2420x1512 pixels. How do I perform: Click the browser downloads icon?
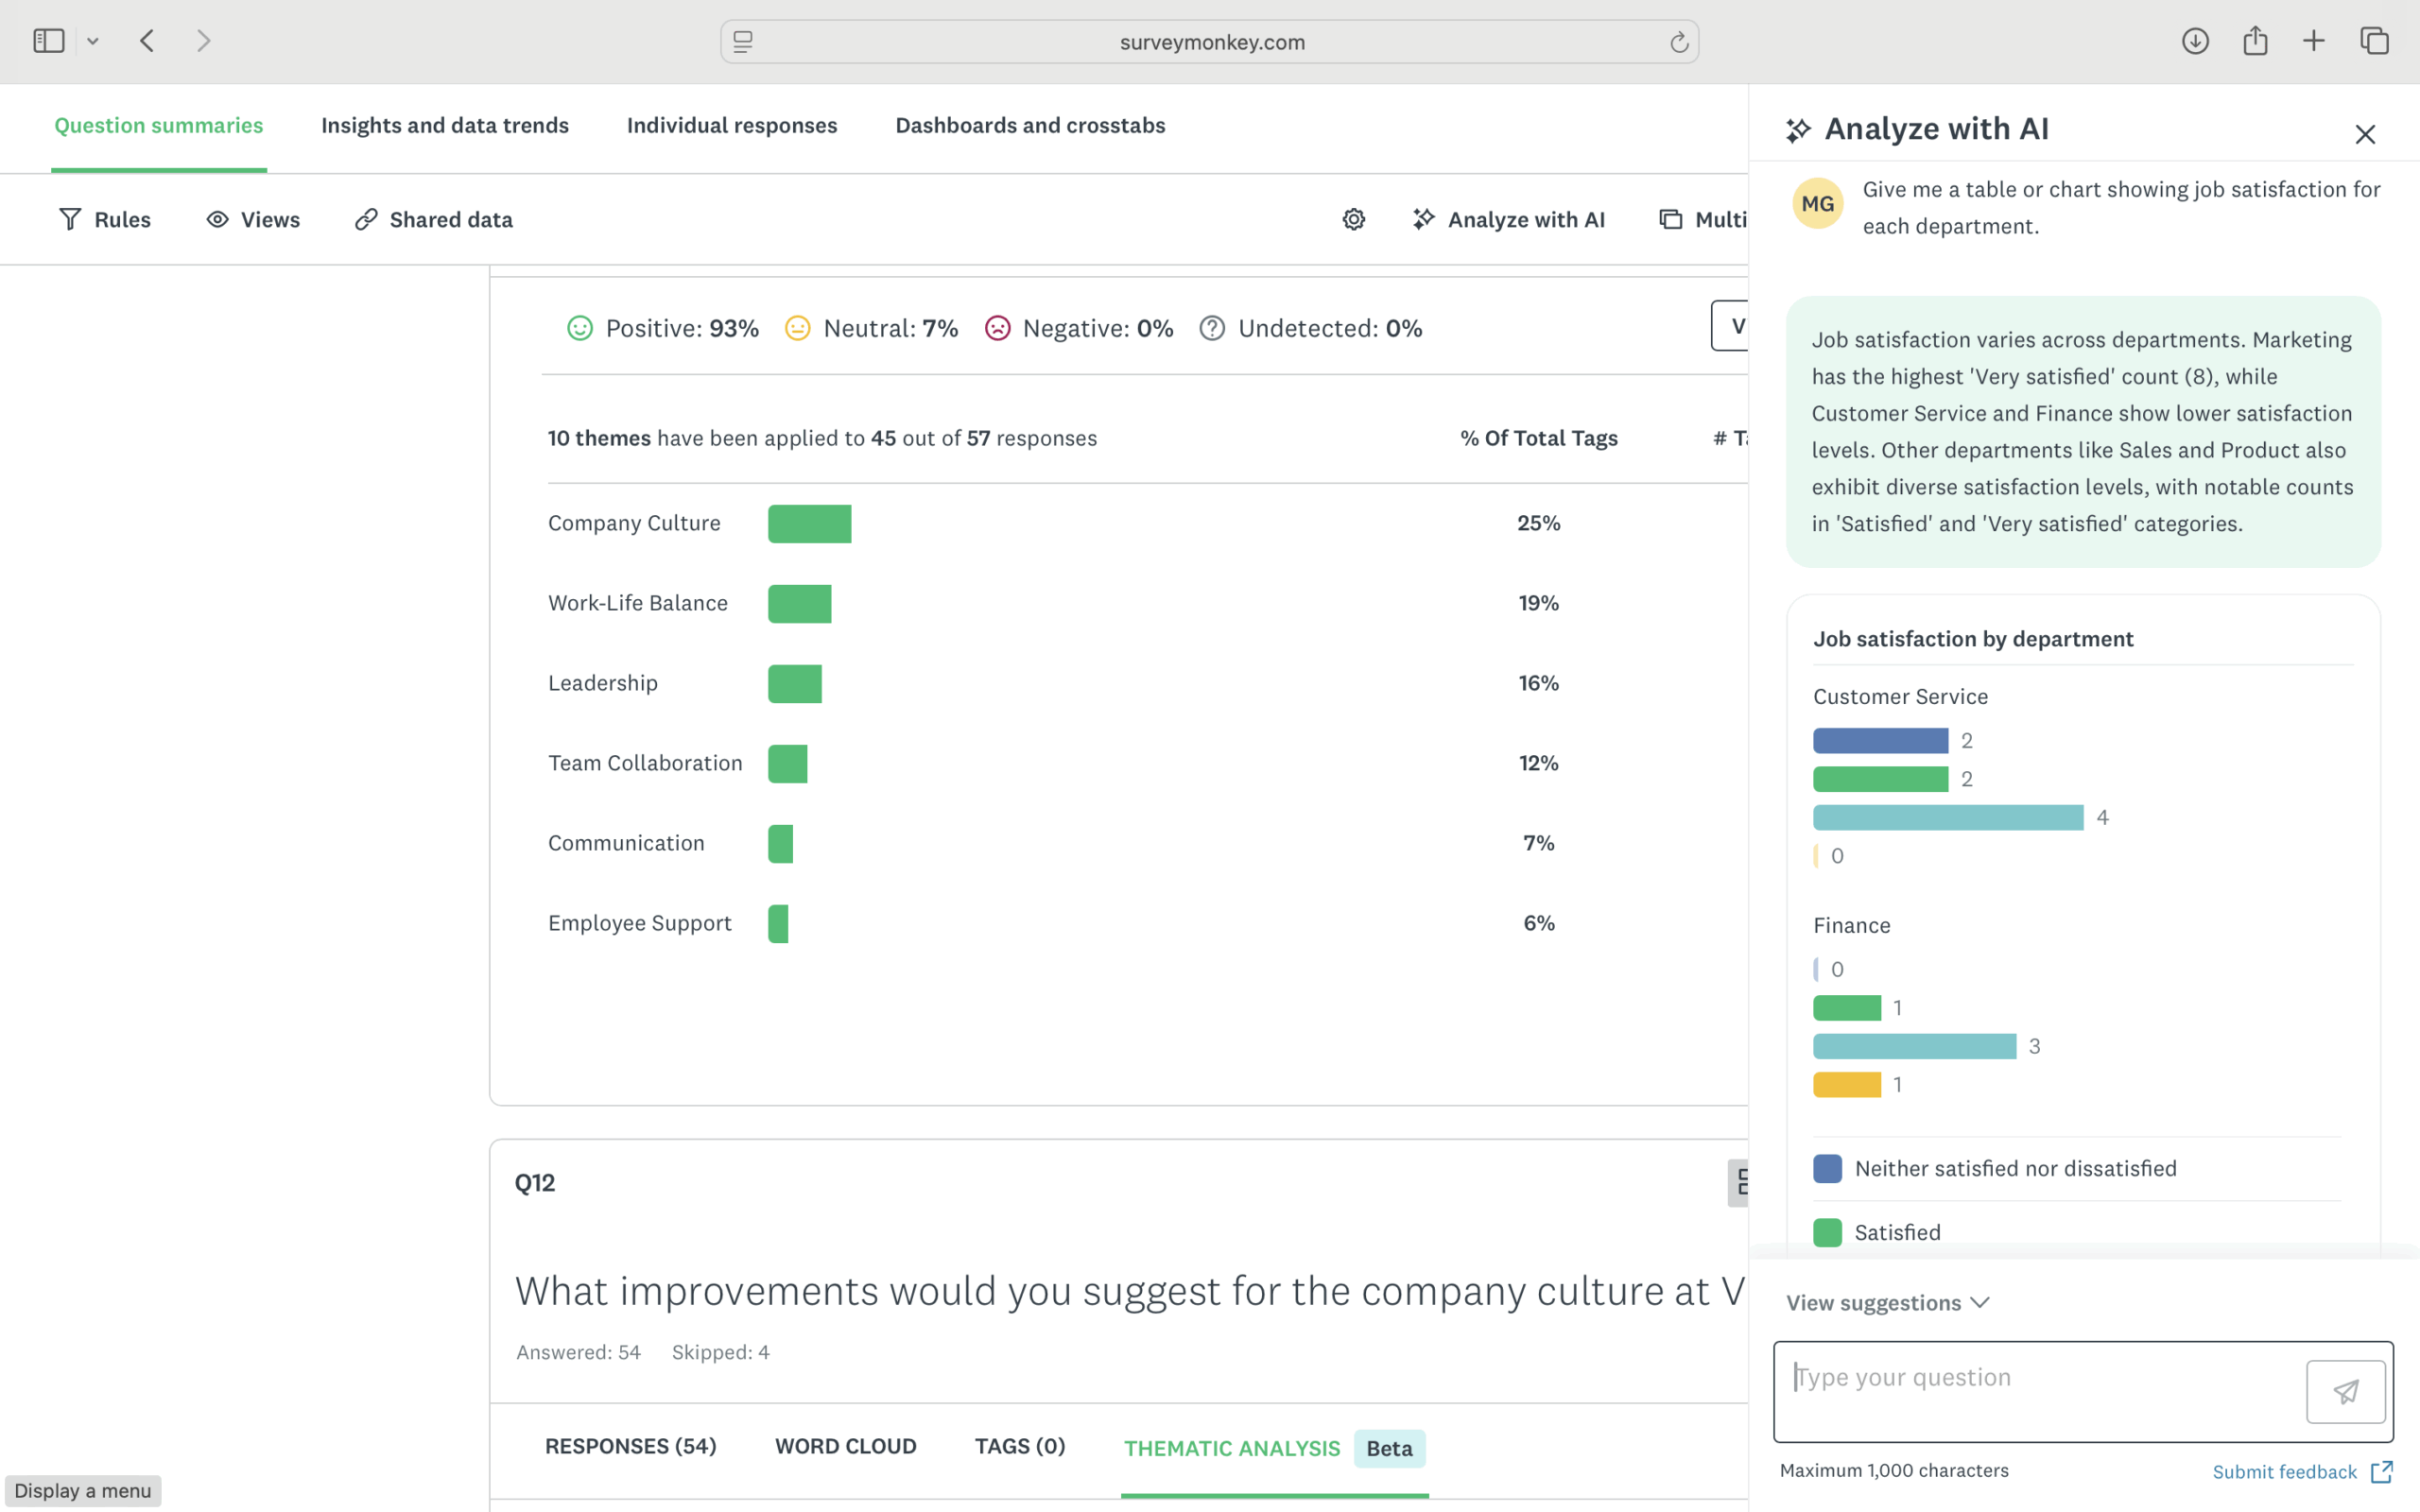pyautogui.click(x=2195, y=41)
